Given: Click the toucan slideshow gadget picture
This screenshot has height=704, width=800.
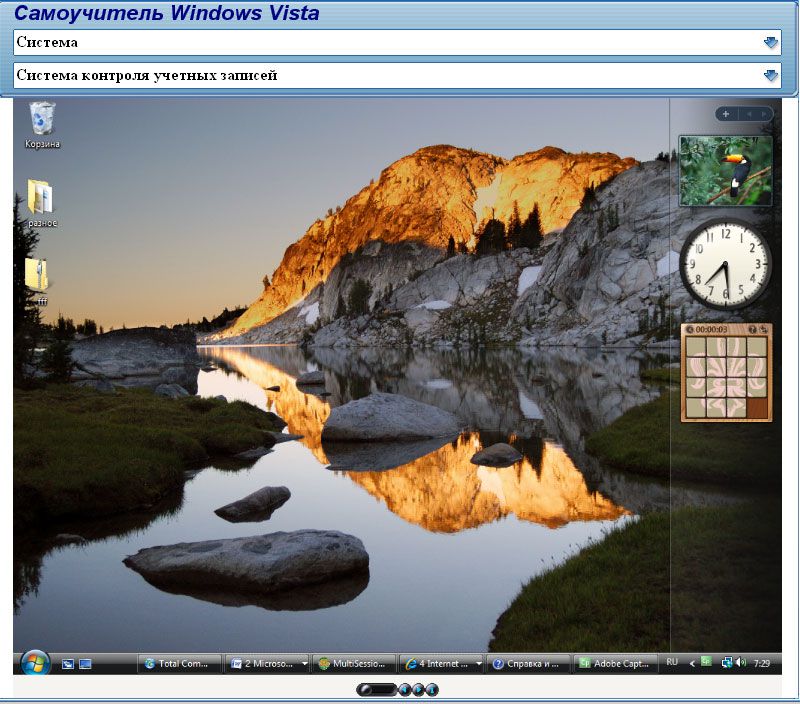Looking at the screenshot, I should pos(725,170).
